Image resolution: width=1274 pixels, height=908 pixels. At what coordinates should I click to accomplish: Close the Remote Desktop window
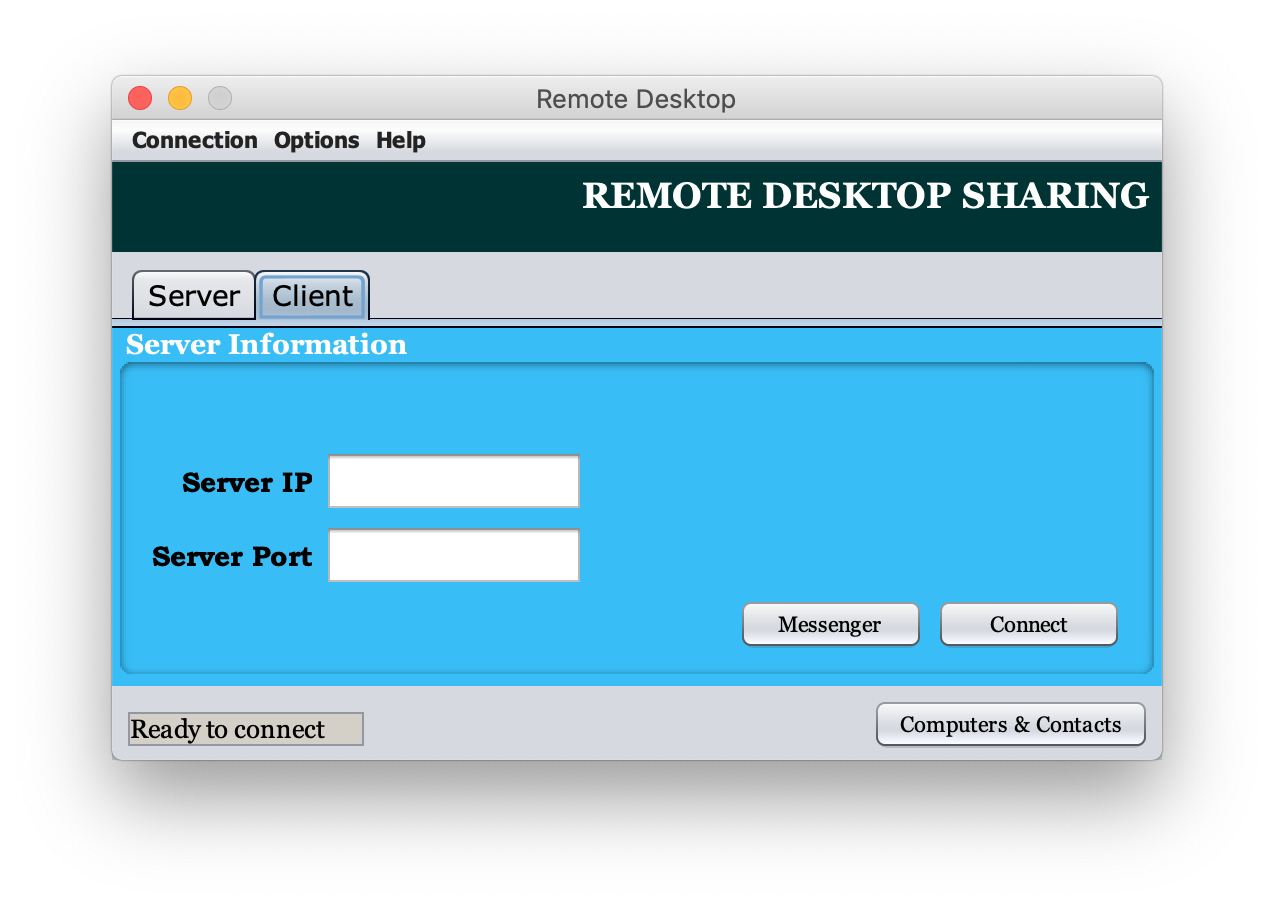tap(140, 98)
